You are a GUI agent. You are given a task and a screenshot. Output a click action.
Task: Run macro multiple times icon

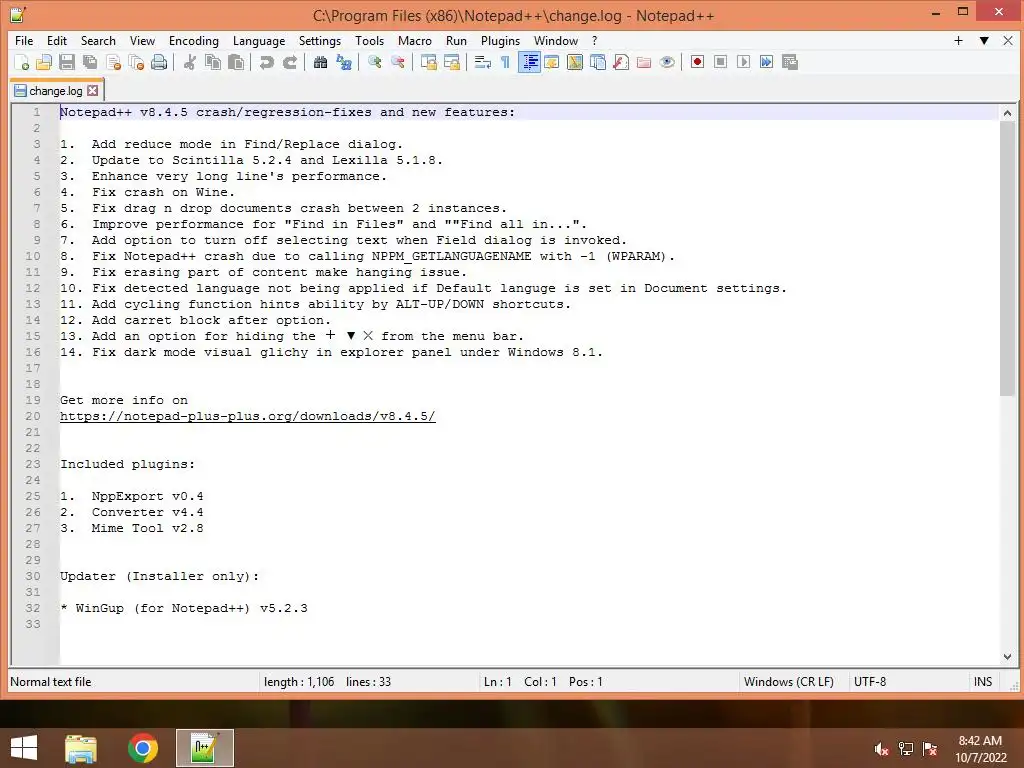tap(766, 62)
